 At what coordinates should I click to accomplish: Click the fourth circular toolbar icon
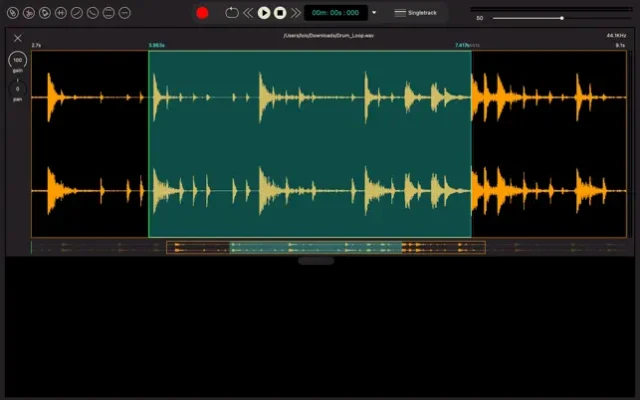(61, 13)
